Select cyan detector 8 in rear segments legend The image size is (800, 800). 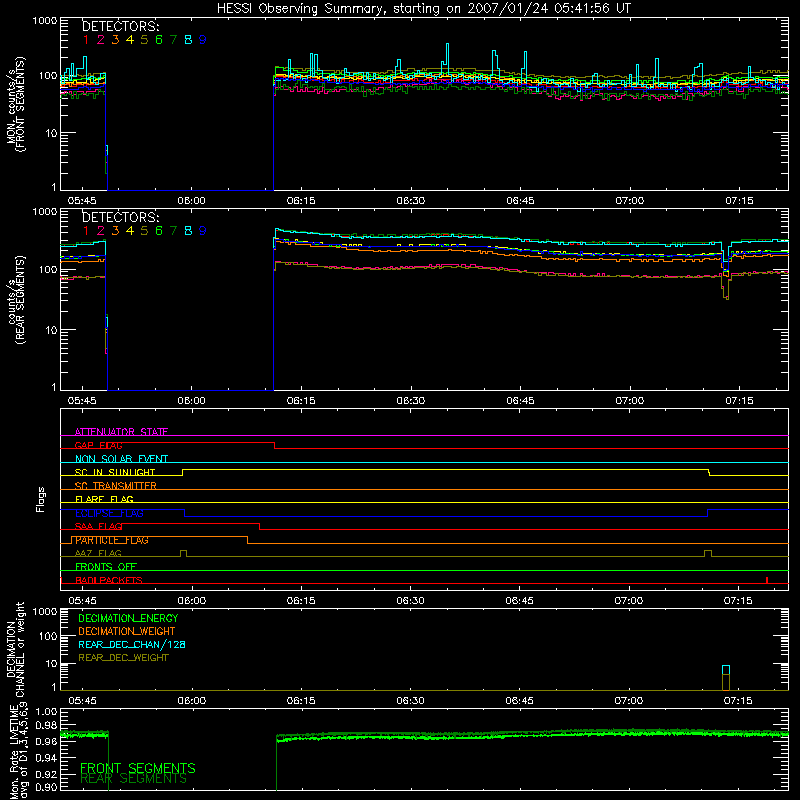(188, 231)
